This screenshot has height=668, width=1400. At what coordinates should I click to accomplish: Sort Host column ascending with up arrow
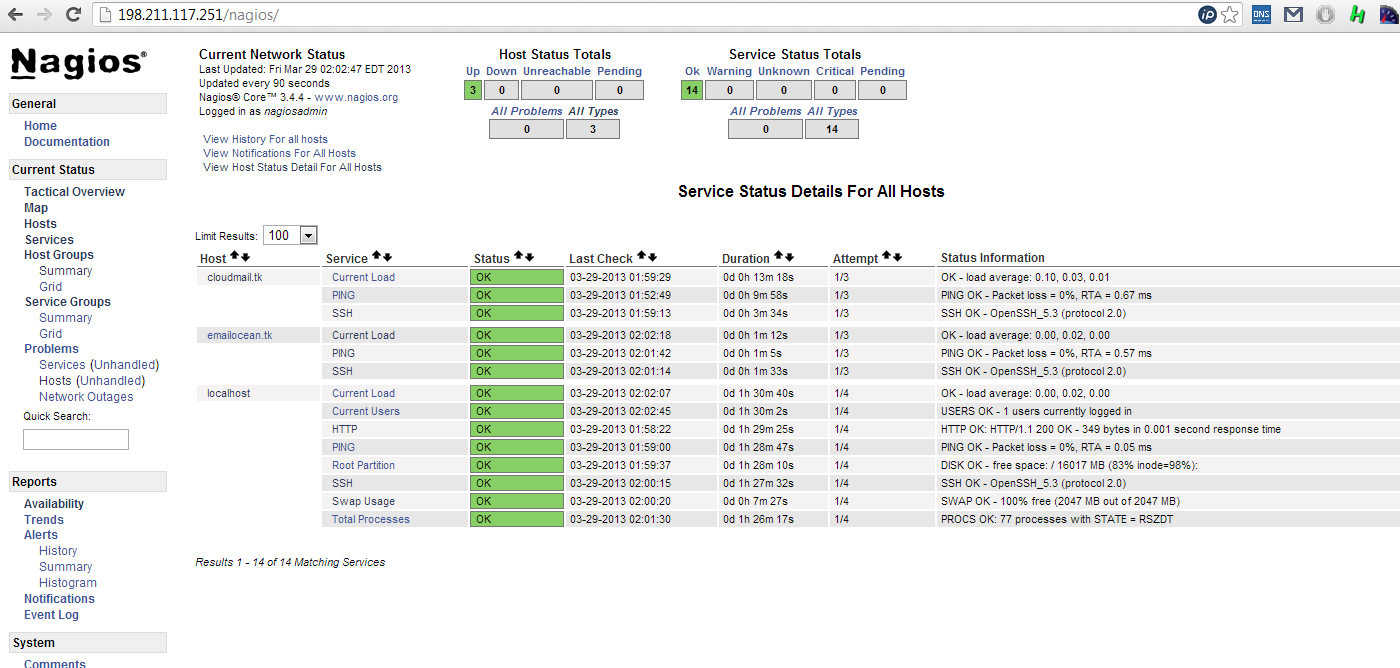click(x=234, y=257)
